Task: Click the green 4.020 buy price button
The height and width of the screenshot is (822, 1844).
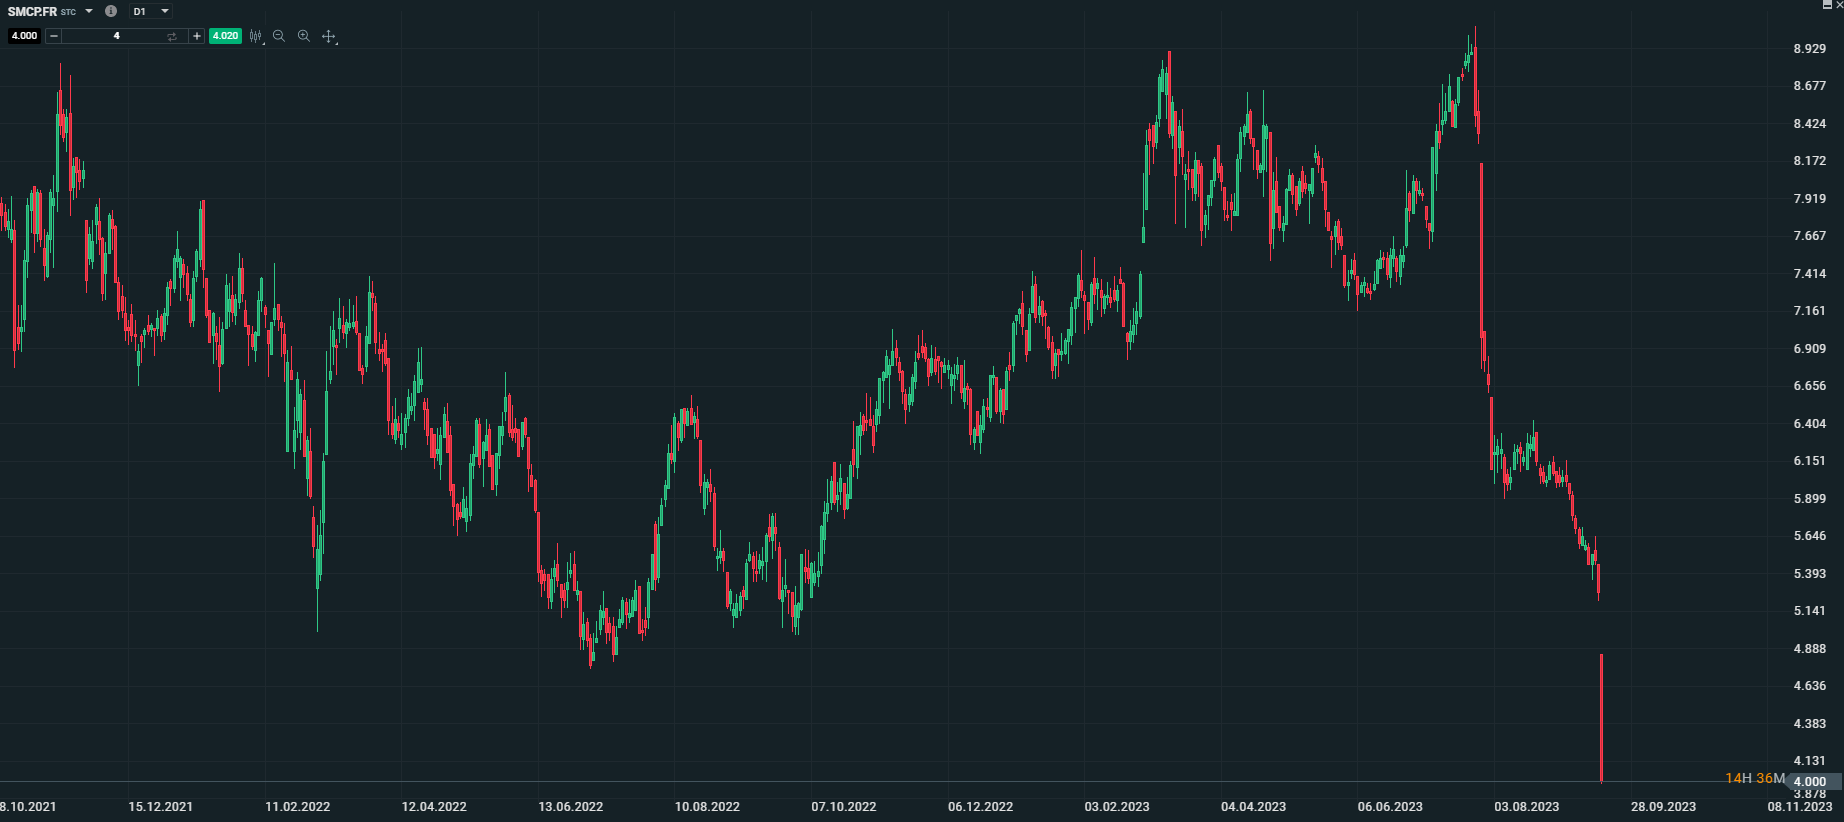Action: [225, 36]
